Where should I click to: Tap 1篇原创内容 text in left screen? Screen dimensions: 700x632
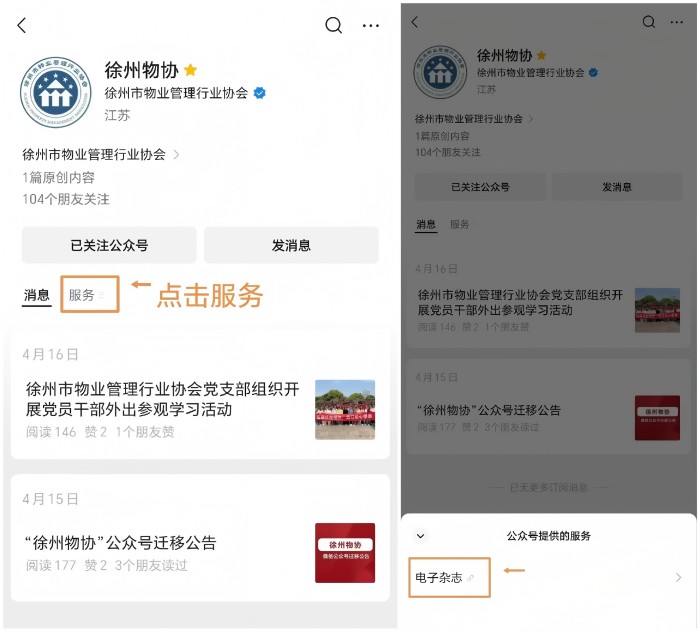[58, 178]
